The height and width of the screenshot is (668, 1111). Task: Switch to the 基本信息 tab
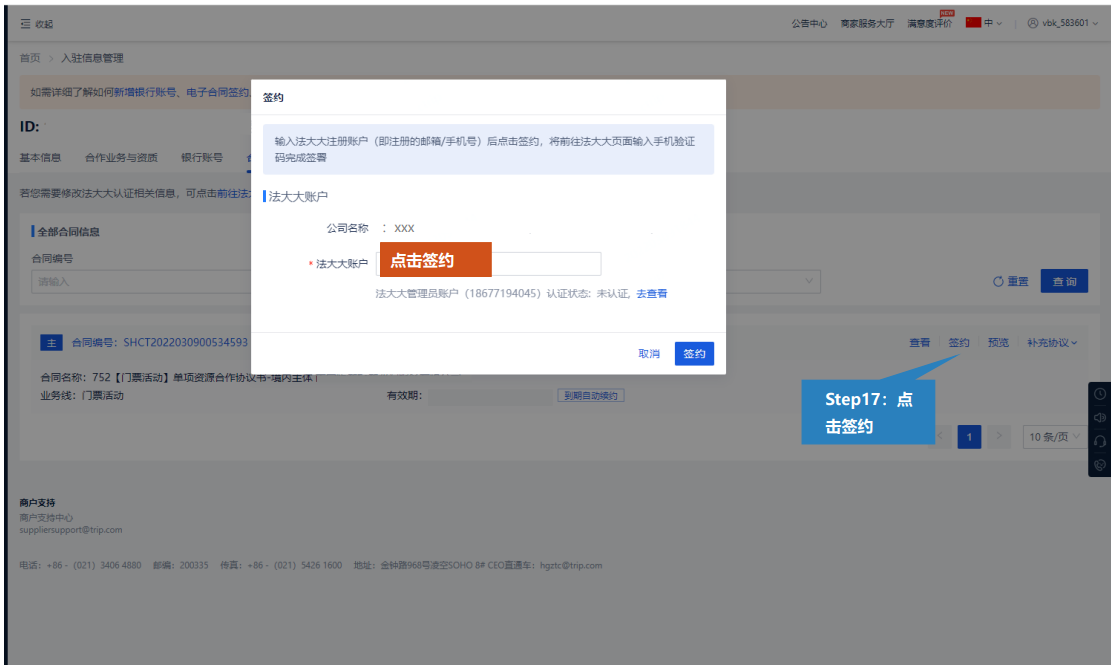pos(41,157)
